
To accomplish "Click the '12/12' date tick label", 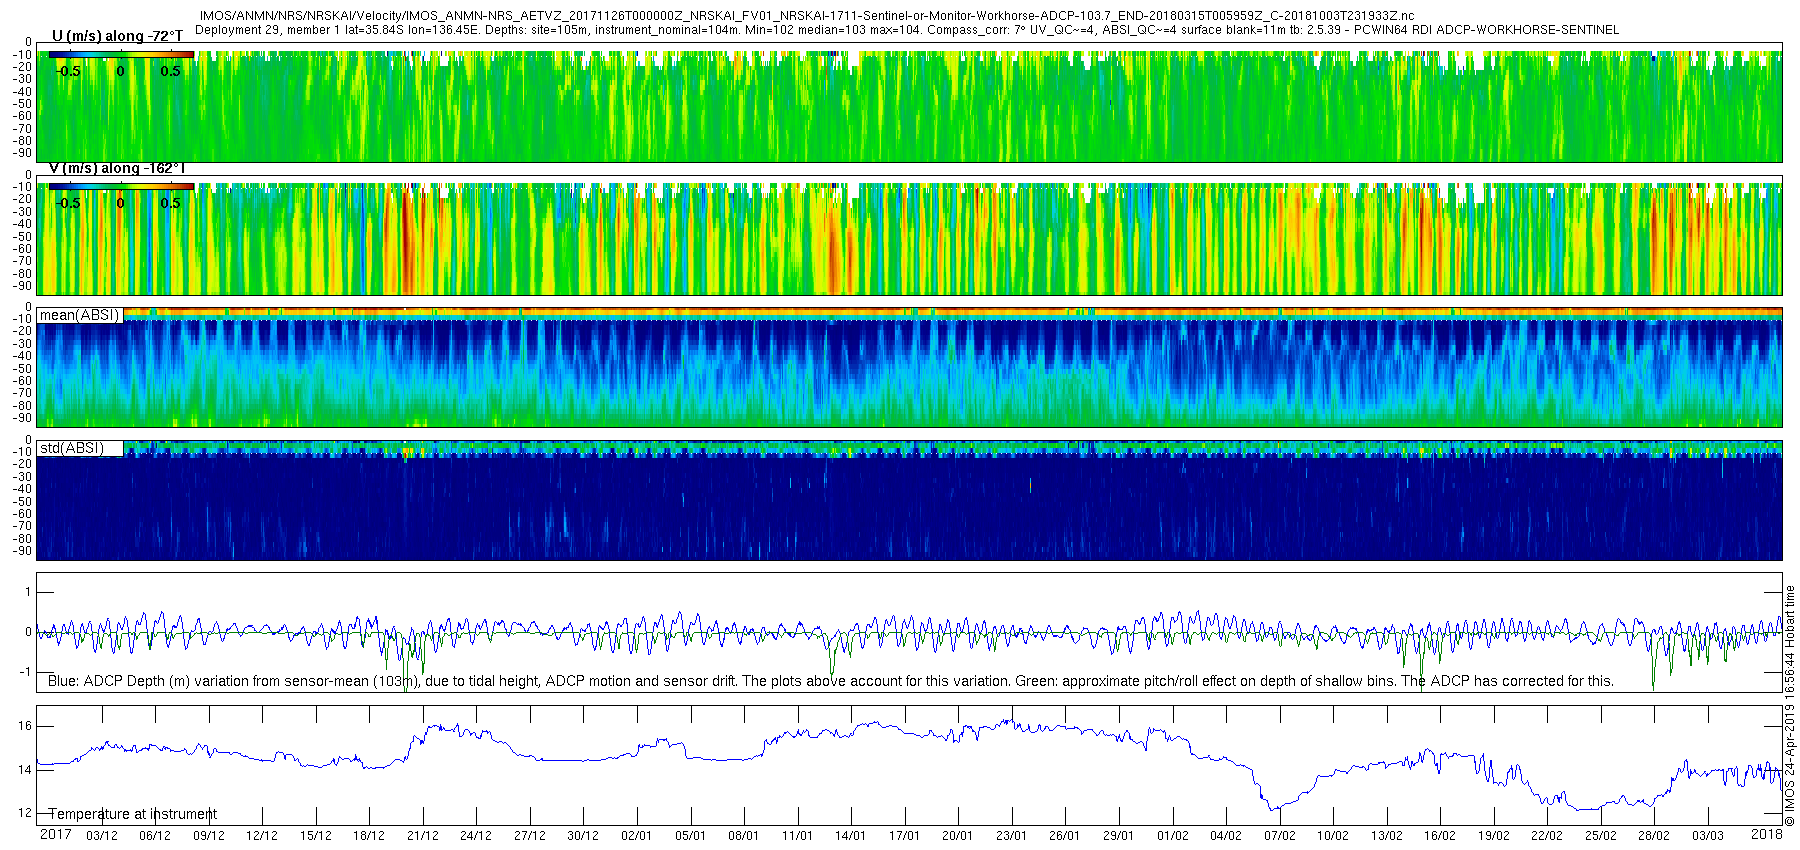I will [x=262, y=836].
